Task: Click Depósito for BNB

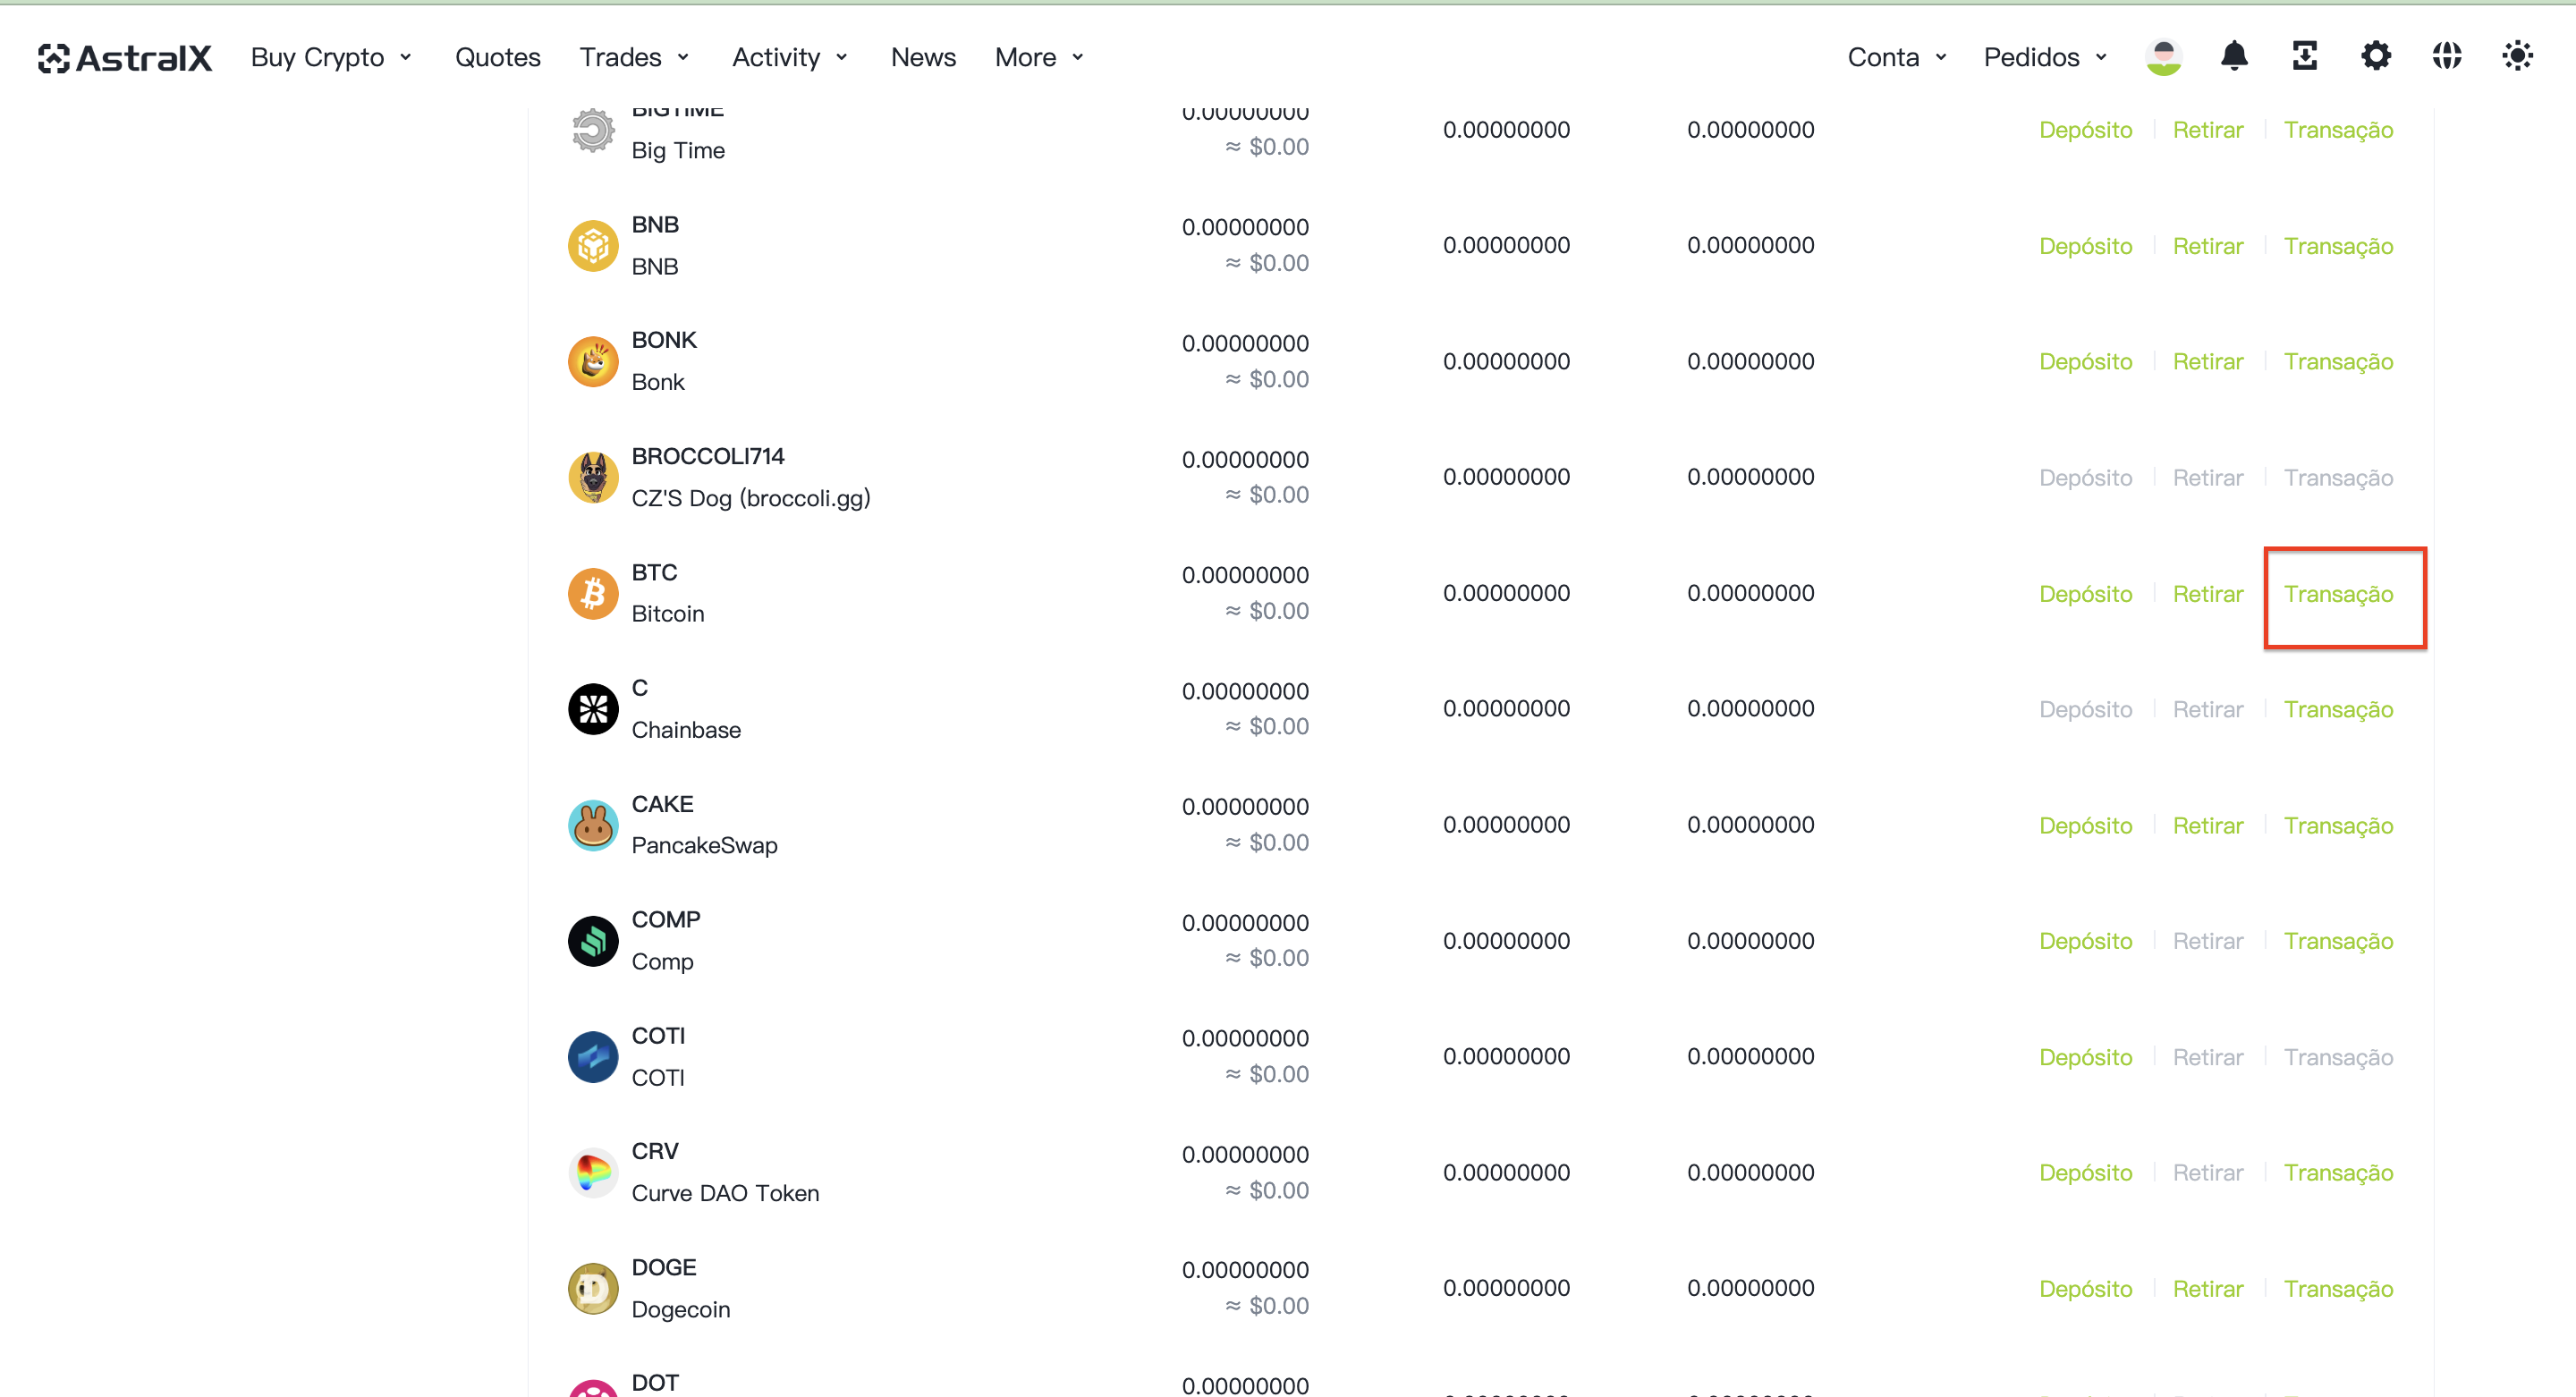Action: 2085,246
